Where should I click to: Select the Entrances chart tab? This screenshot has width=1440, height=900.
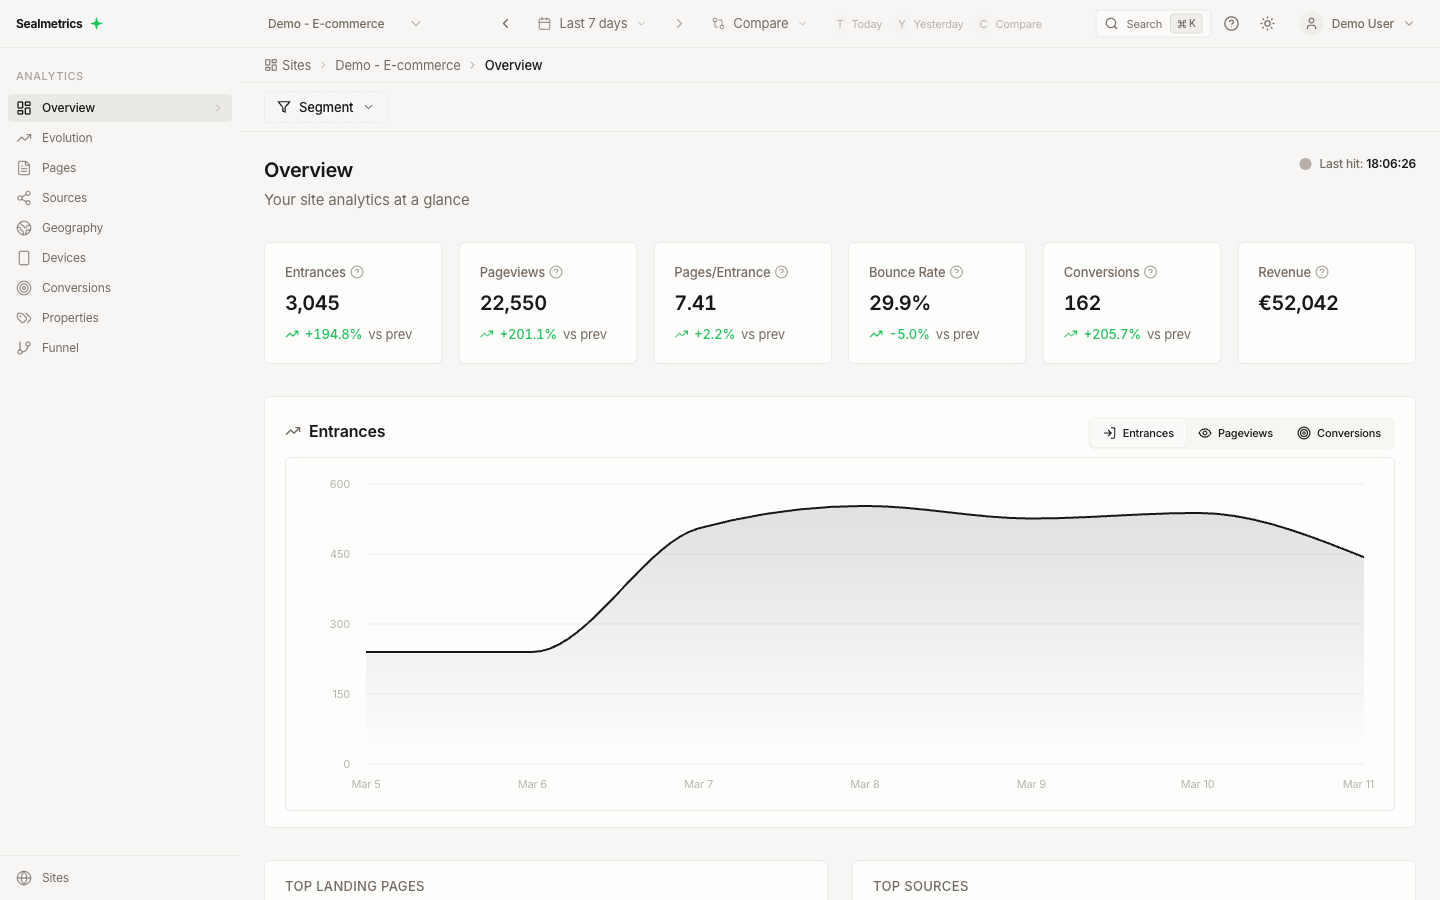click(1138, 432)
